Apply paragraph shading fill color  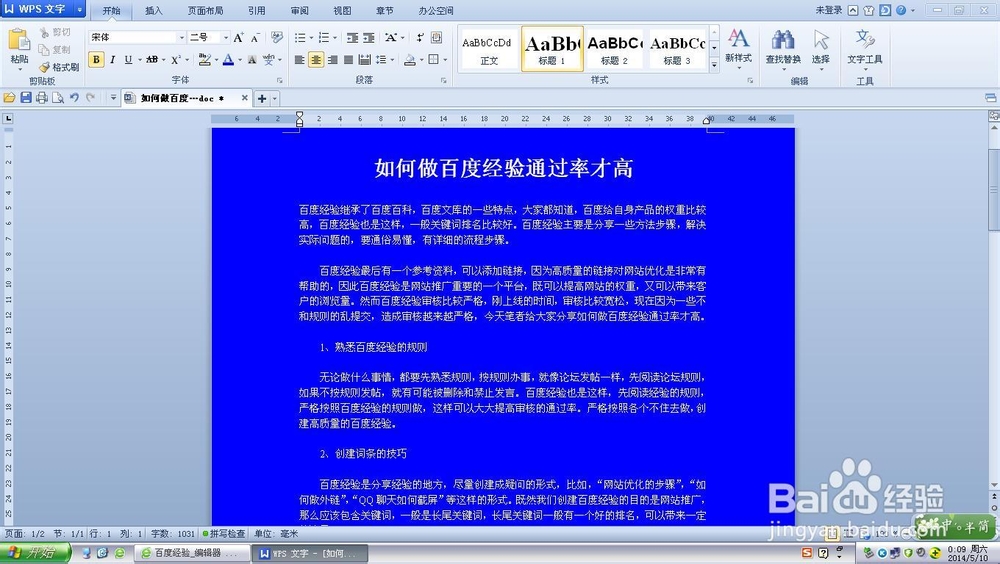tap(410, 59)
